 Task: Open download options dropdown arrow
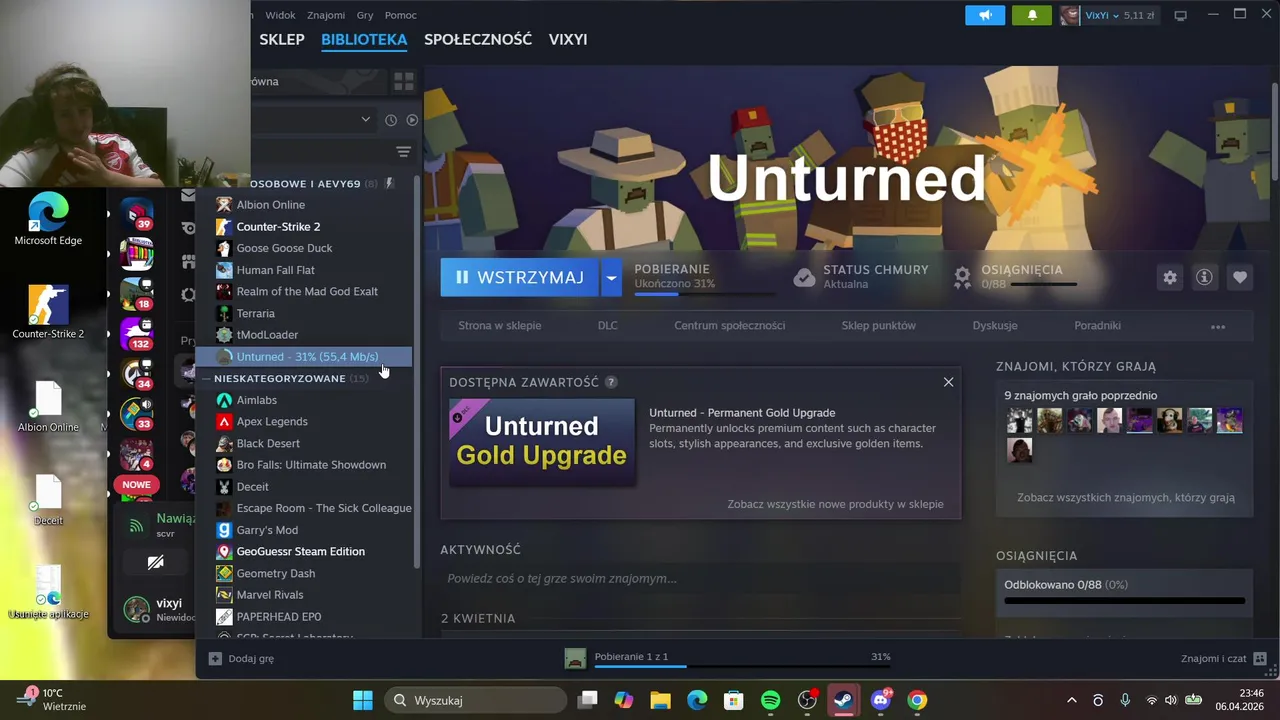(611, 277)
